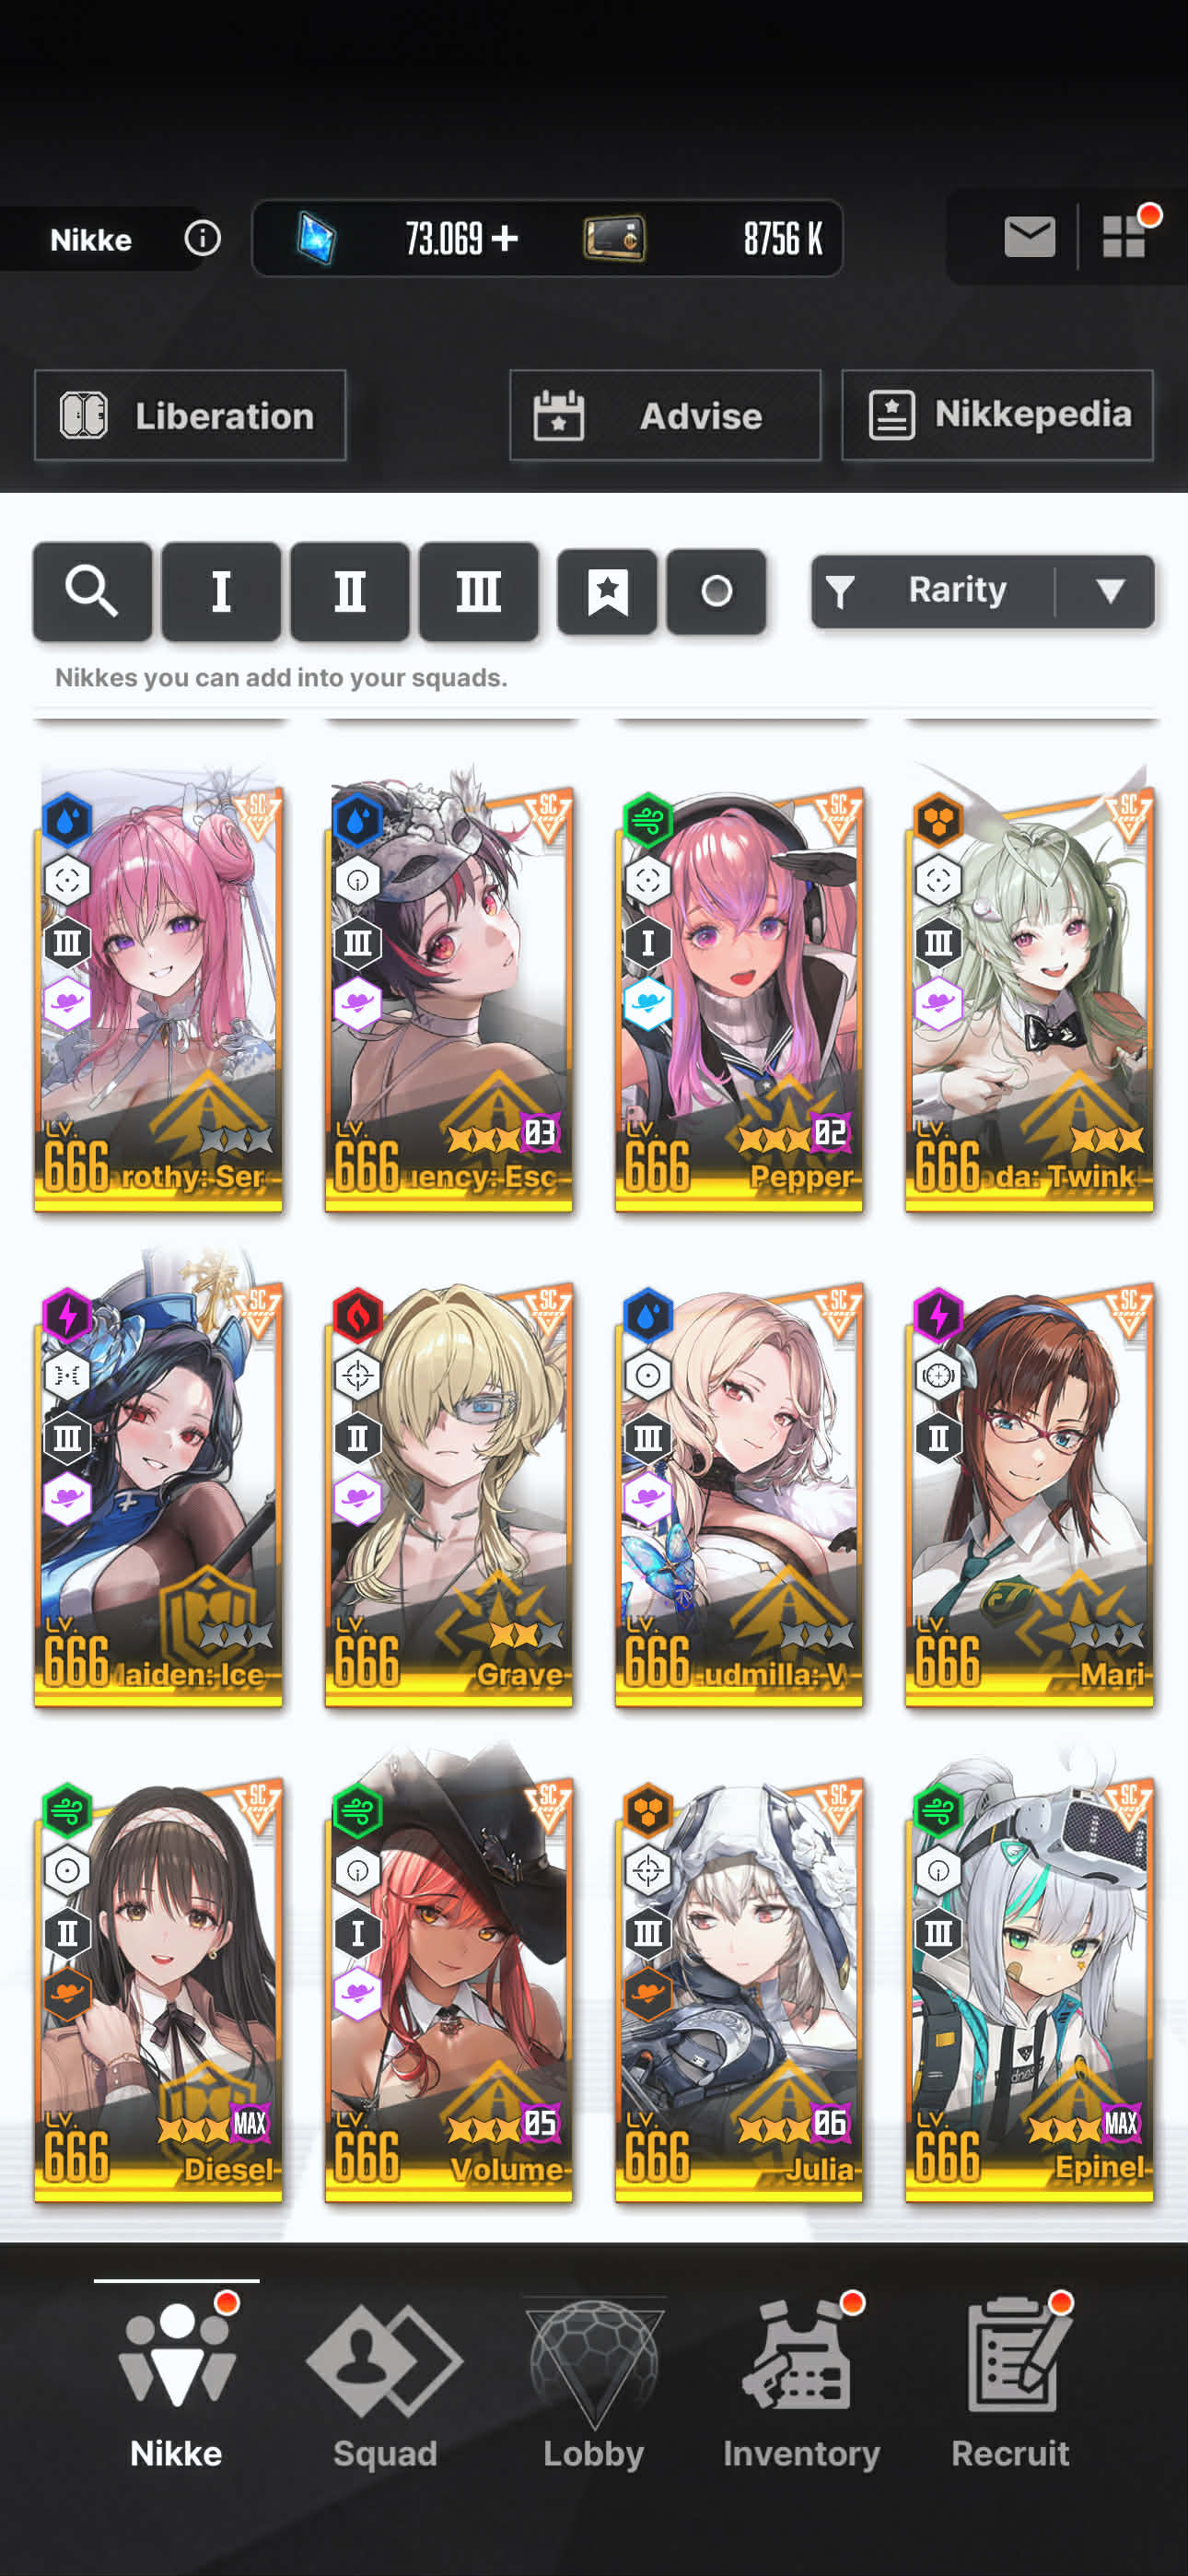Tap the plus icon beside gem count
The image size is (1188, 2576).
coord(505,238)
